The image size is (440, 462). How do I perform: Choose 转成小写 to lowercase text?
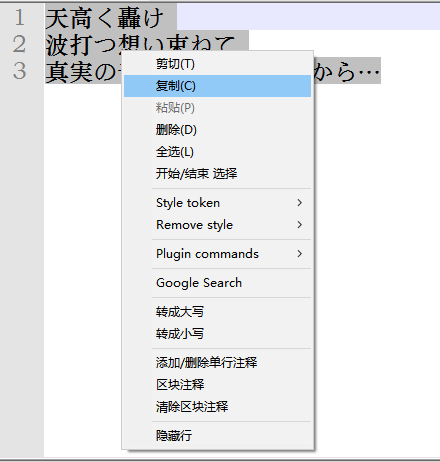(x=217, y=334)
